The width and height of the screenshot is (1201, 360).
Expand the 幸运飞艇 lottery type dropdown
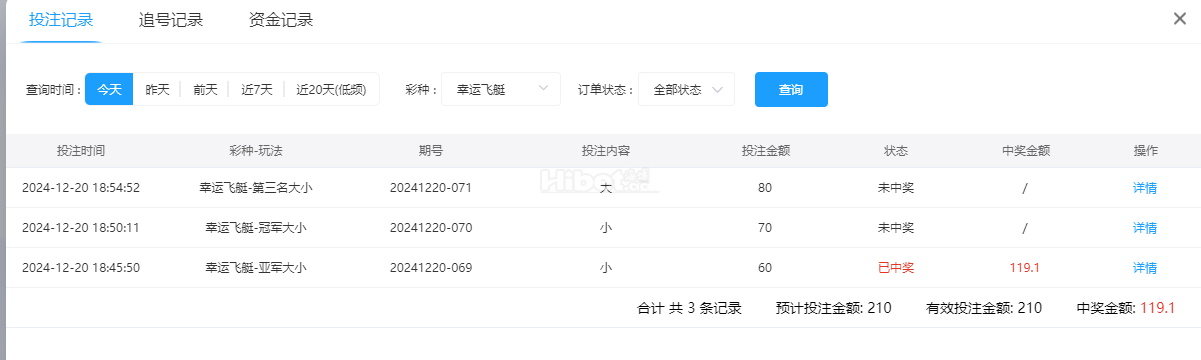tap(501, 89)
